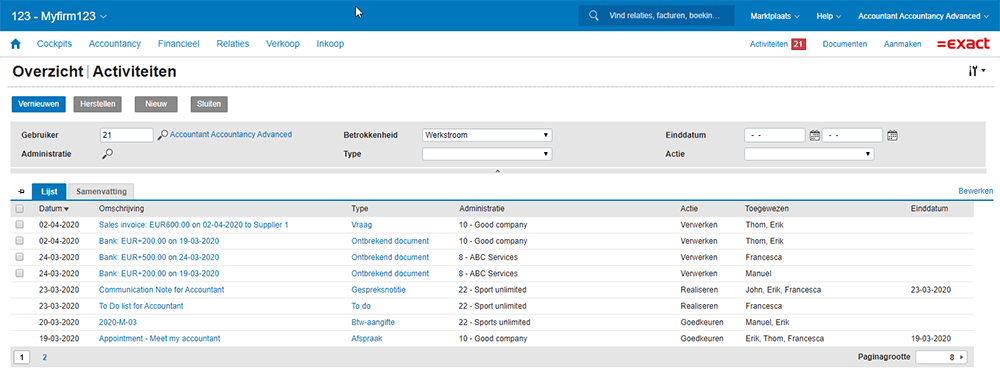
Task: Open the Relaties menu
Action: coord(233,44)
